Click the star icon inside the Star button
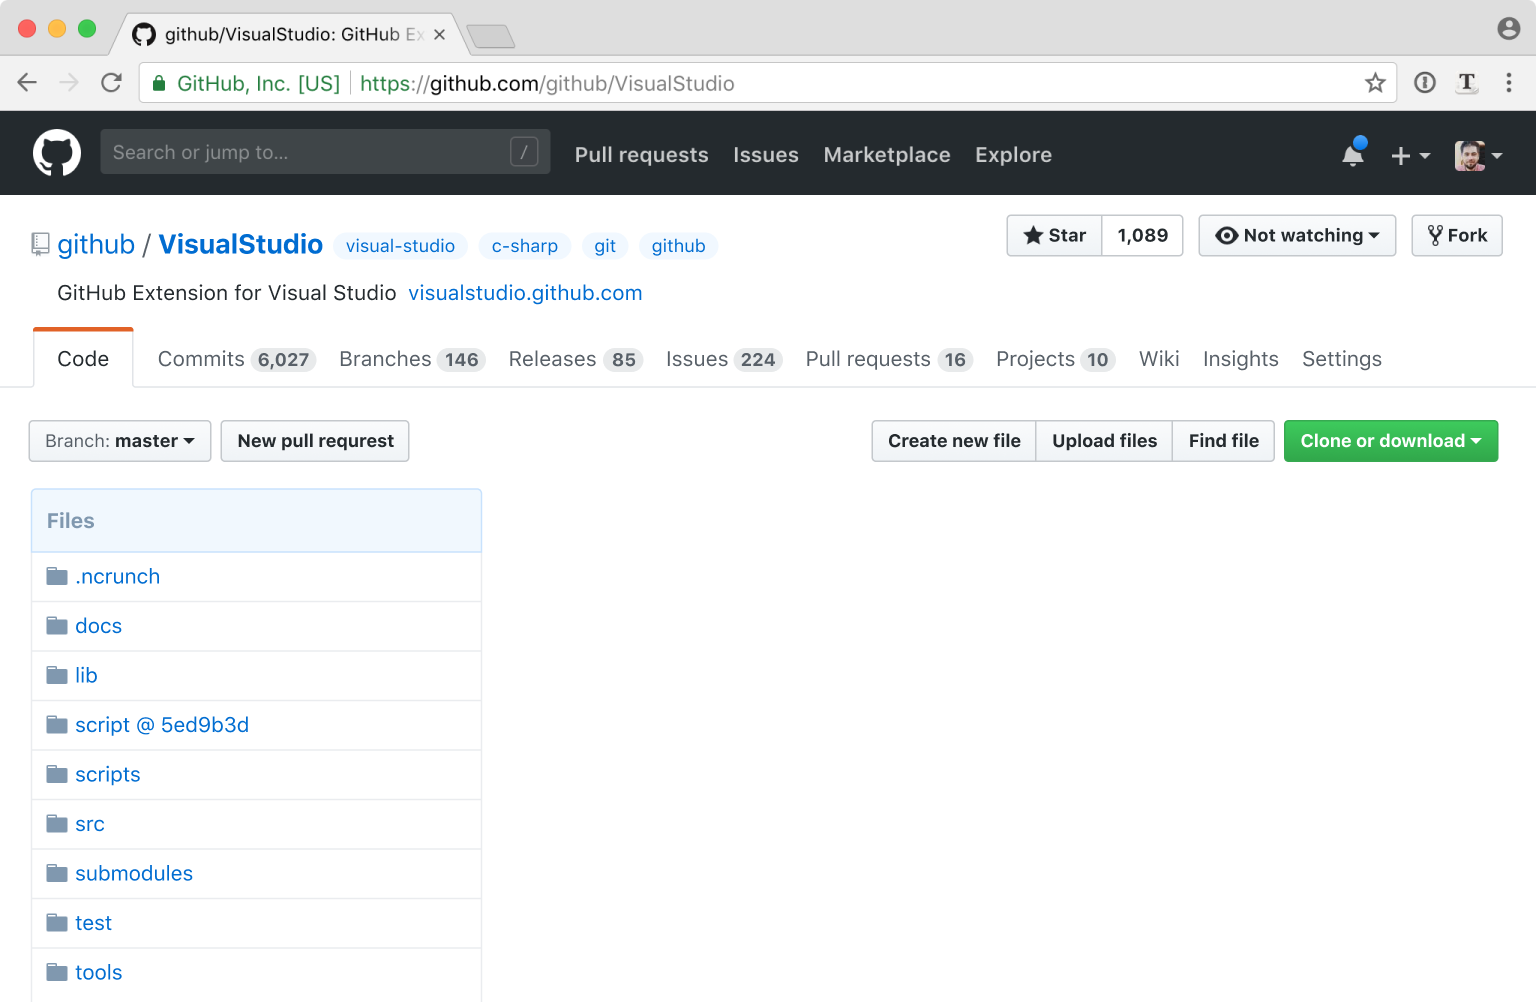The width and height of the screenshot is (1536, 1002). point(1035,235)
